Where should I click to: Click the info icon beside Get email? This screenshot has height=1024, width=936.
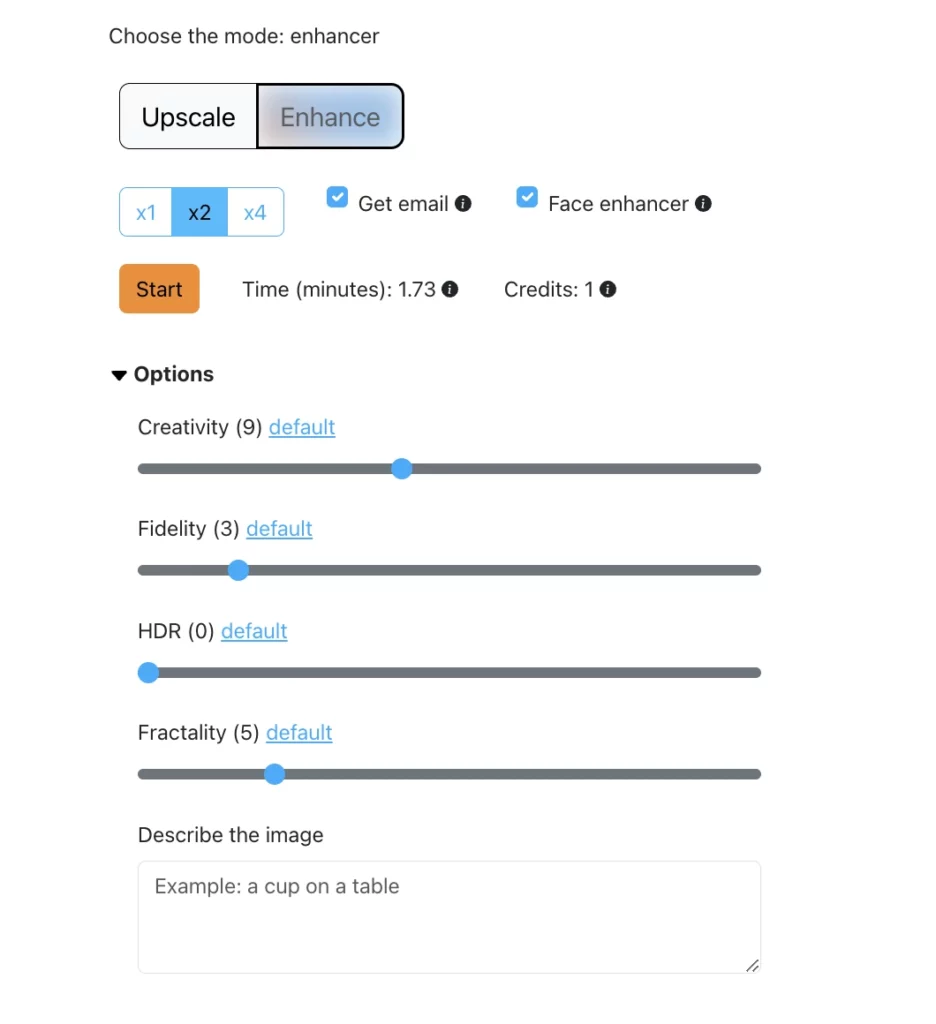463,204
